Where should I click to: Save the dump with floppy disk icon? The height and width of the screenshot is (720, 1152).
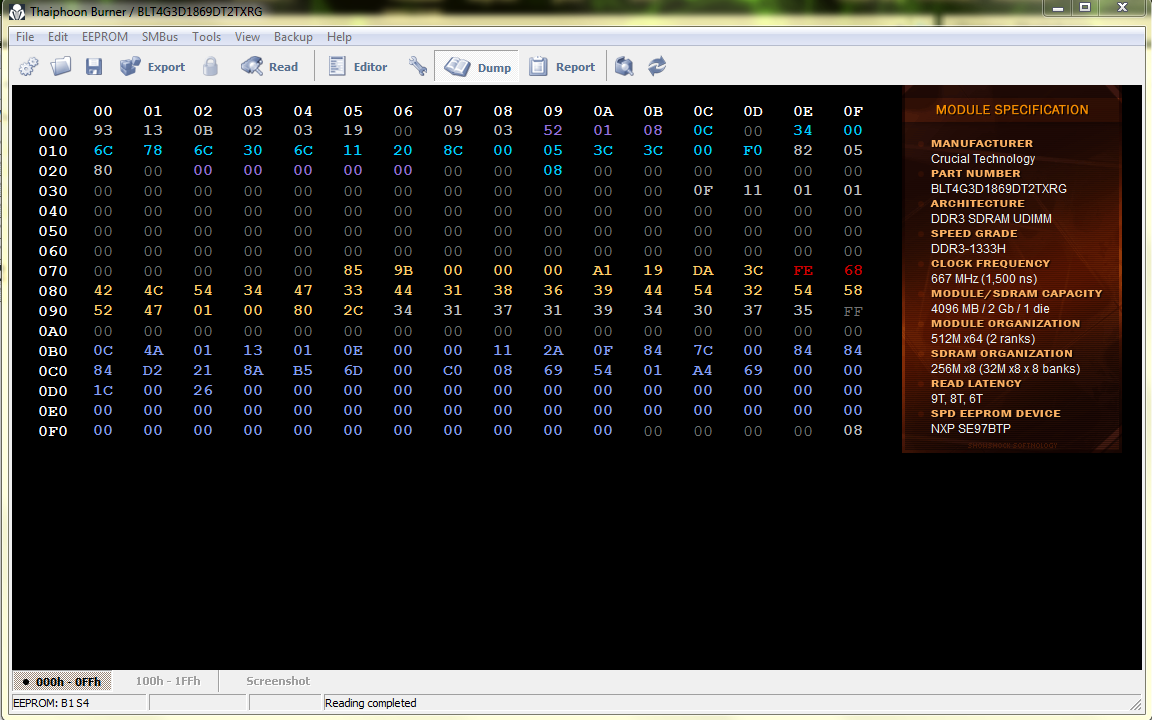pyautogui.click(x=94, y=67)
